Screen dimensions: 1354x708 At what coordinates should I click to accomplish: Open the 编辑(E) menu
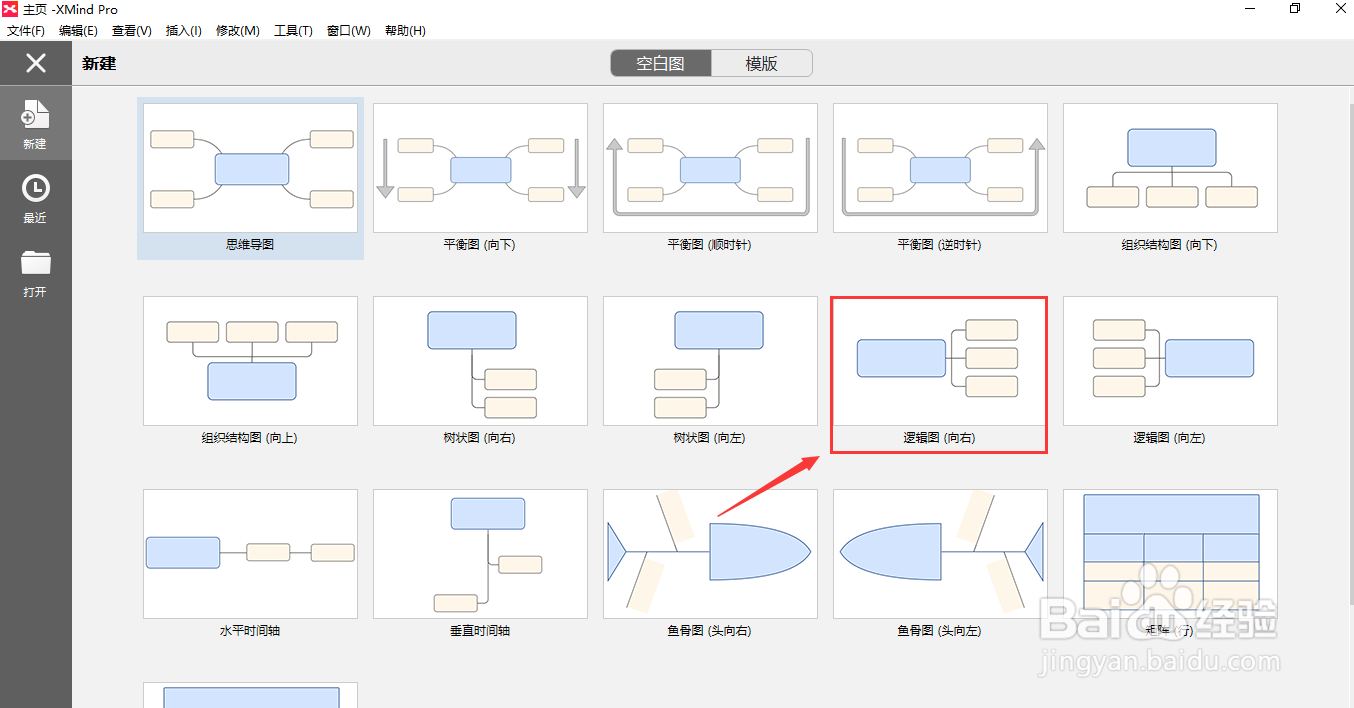pyautogui.click(x=78, y=30)
